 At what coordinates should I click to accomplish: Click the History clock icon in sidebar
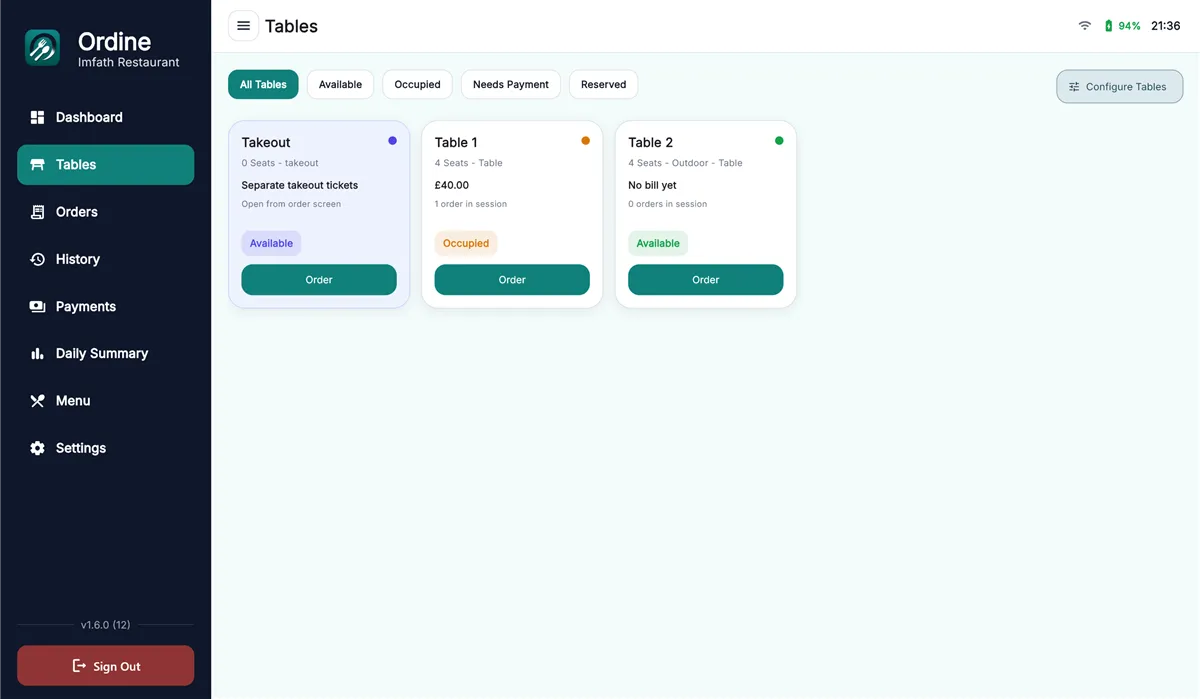(x=37, y=259)
